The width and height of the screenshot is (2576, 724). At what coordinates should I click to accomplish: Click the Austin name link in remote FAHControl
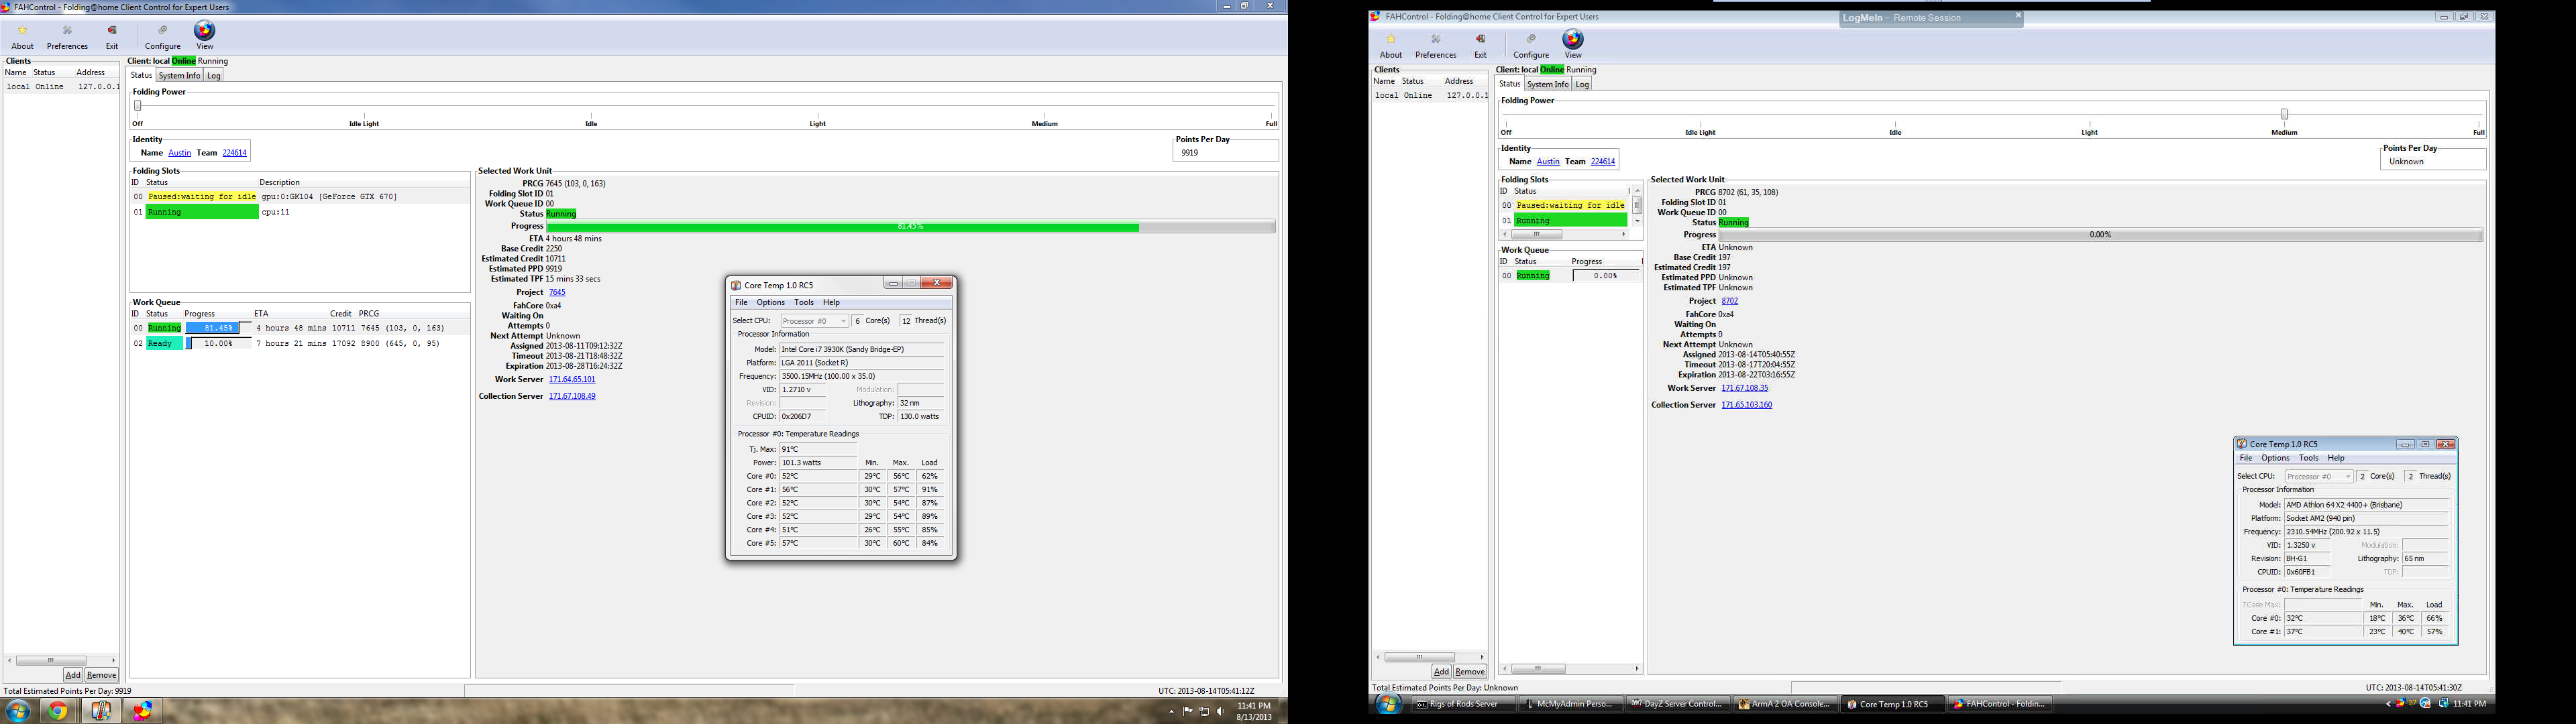click(1548, 162)
